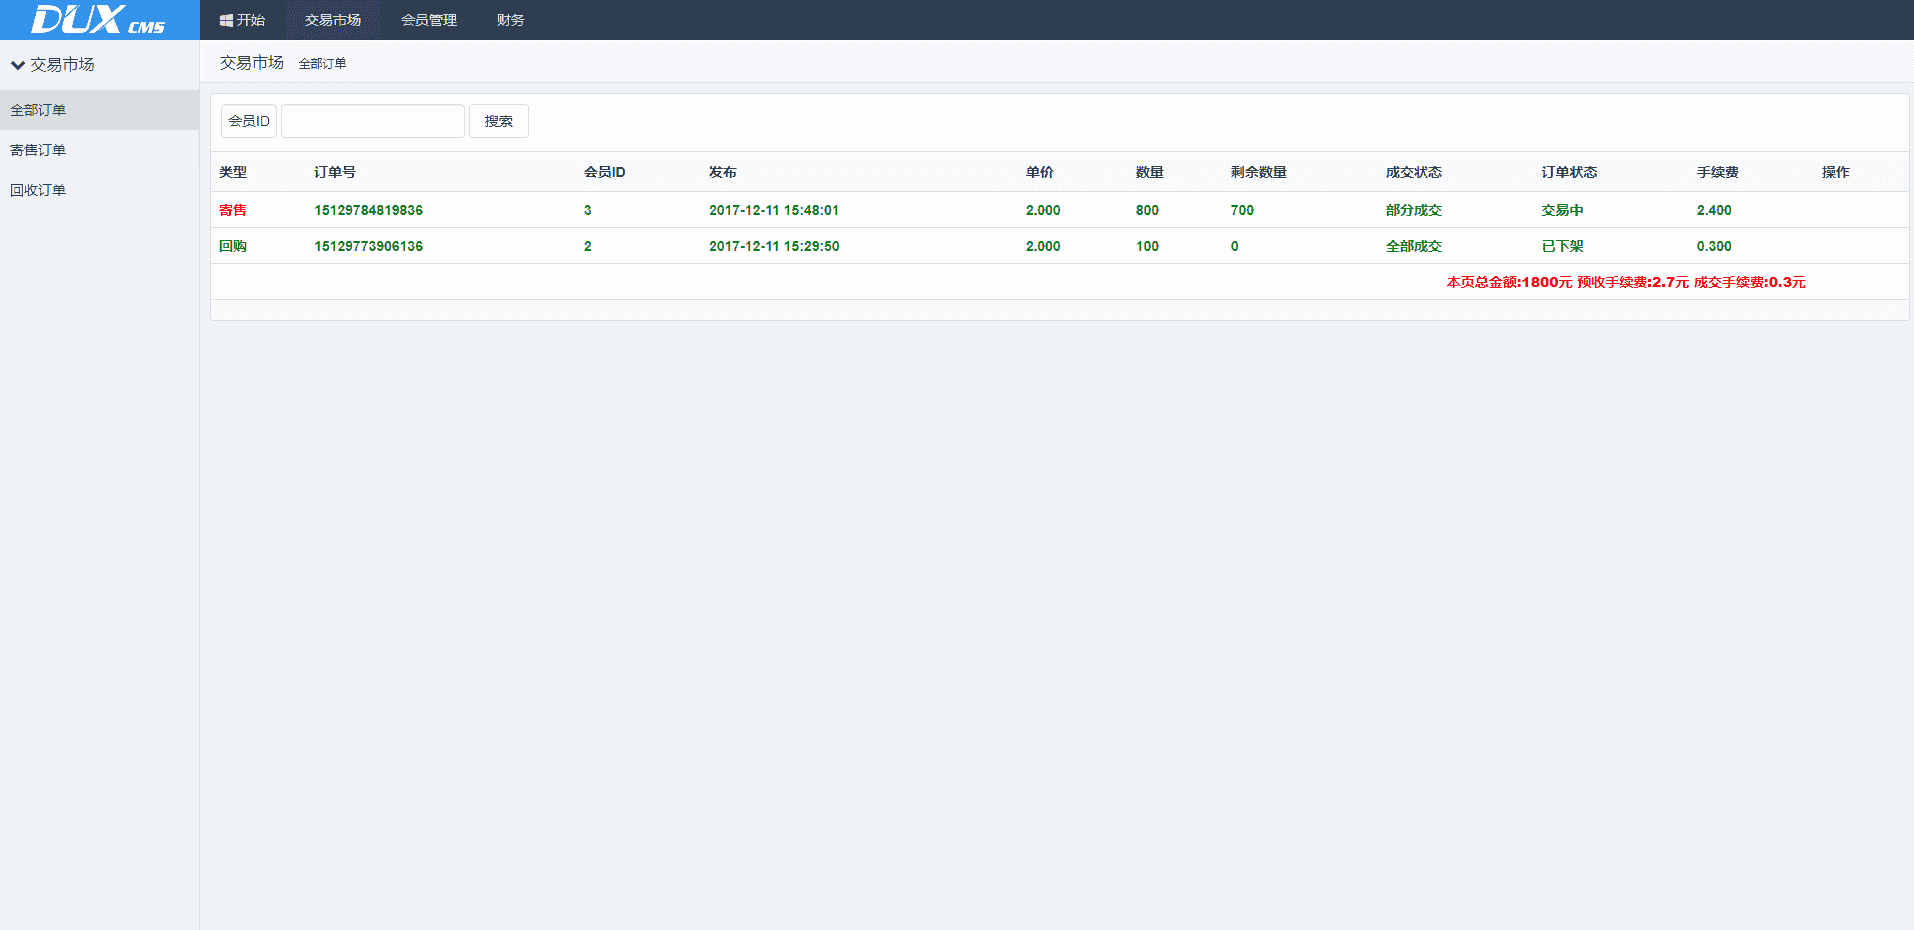Click the 数量 column header
The image size is (1914, 930).
coord(1150,172)
